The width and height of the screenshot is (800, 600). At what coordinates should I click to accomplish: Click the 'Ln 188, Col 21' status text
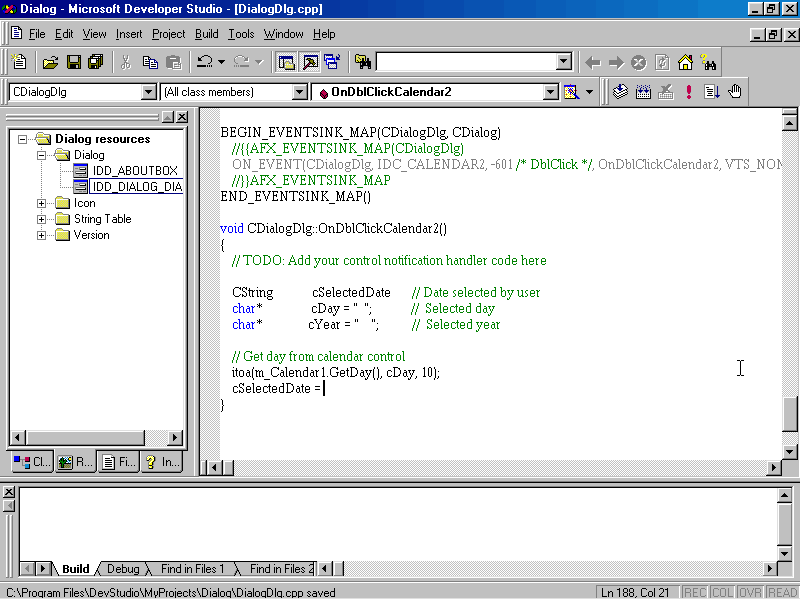click(635, 592)
